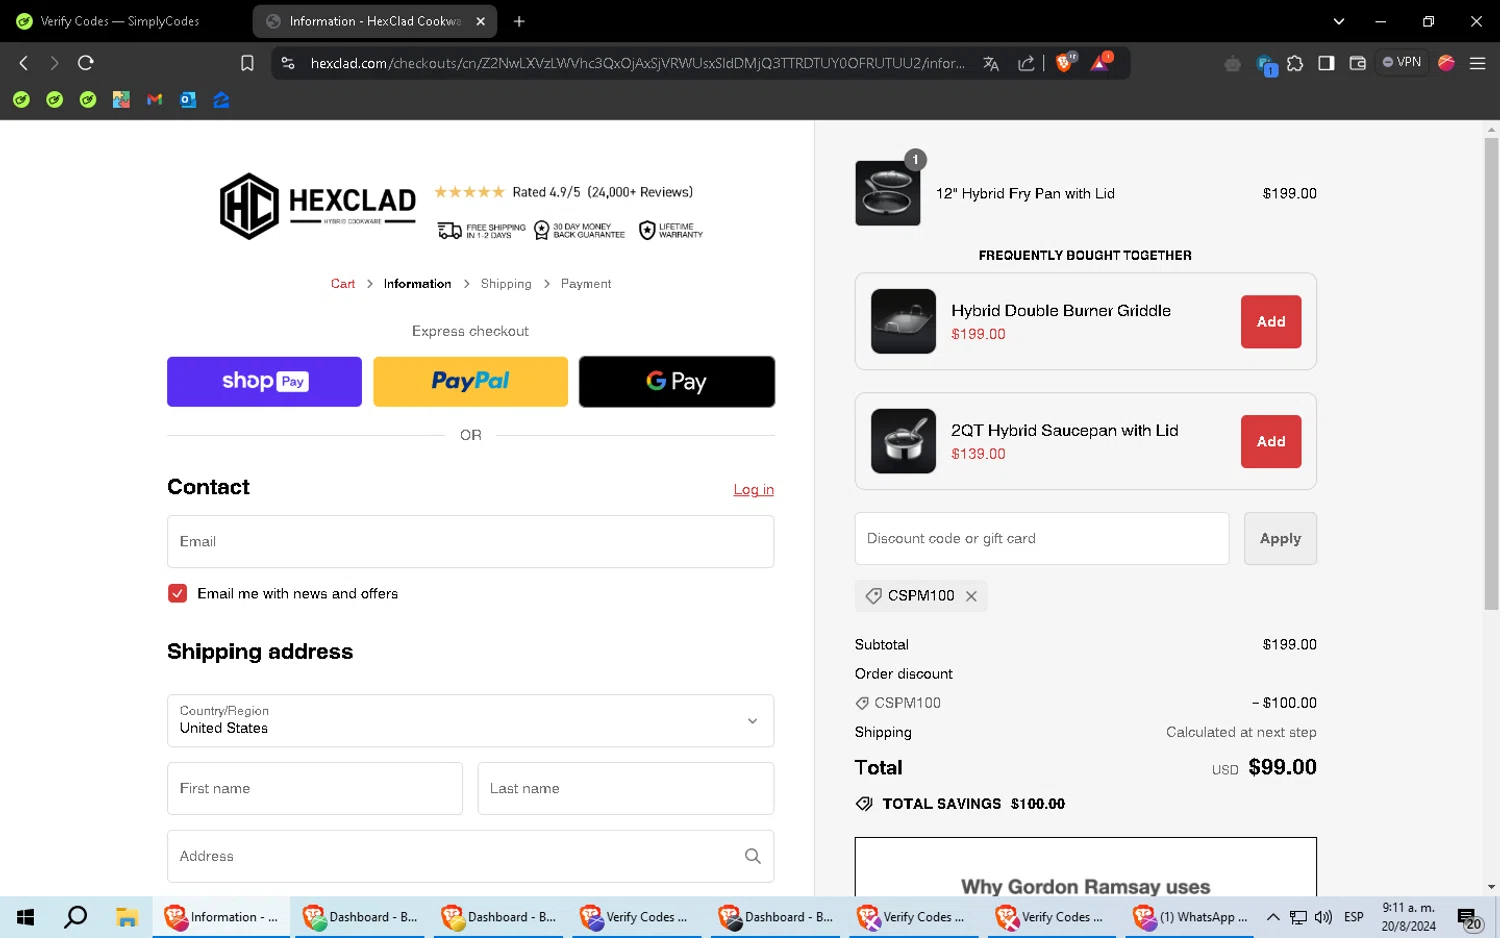Open Windows Start menu
The height and width of the screenshot is (938, 1500).
coord(26,917)
